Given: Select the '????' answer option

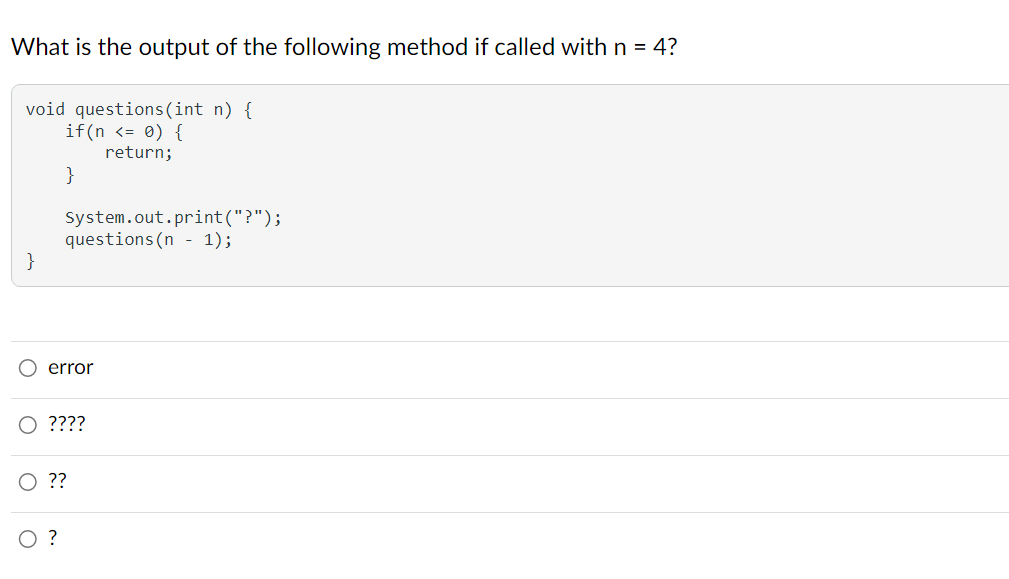Looking at the screenshot, I should [66, 424].
